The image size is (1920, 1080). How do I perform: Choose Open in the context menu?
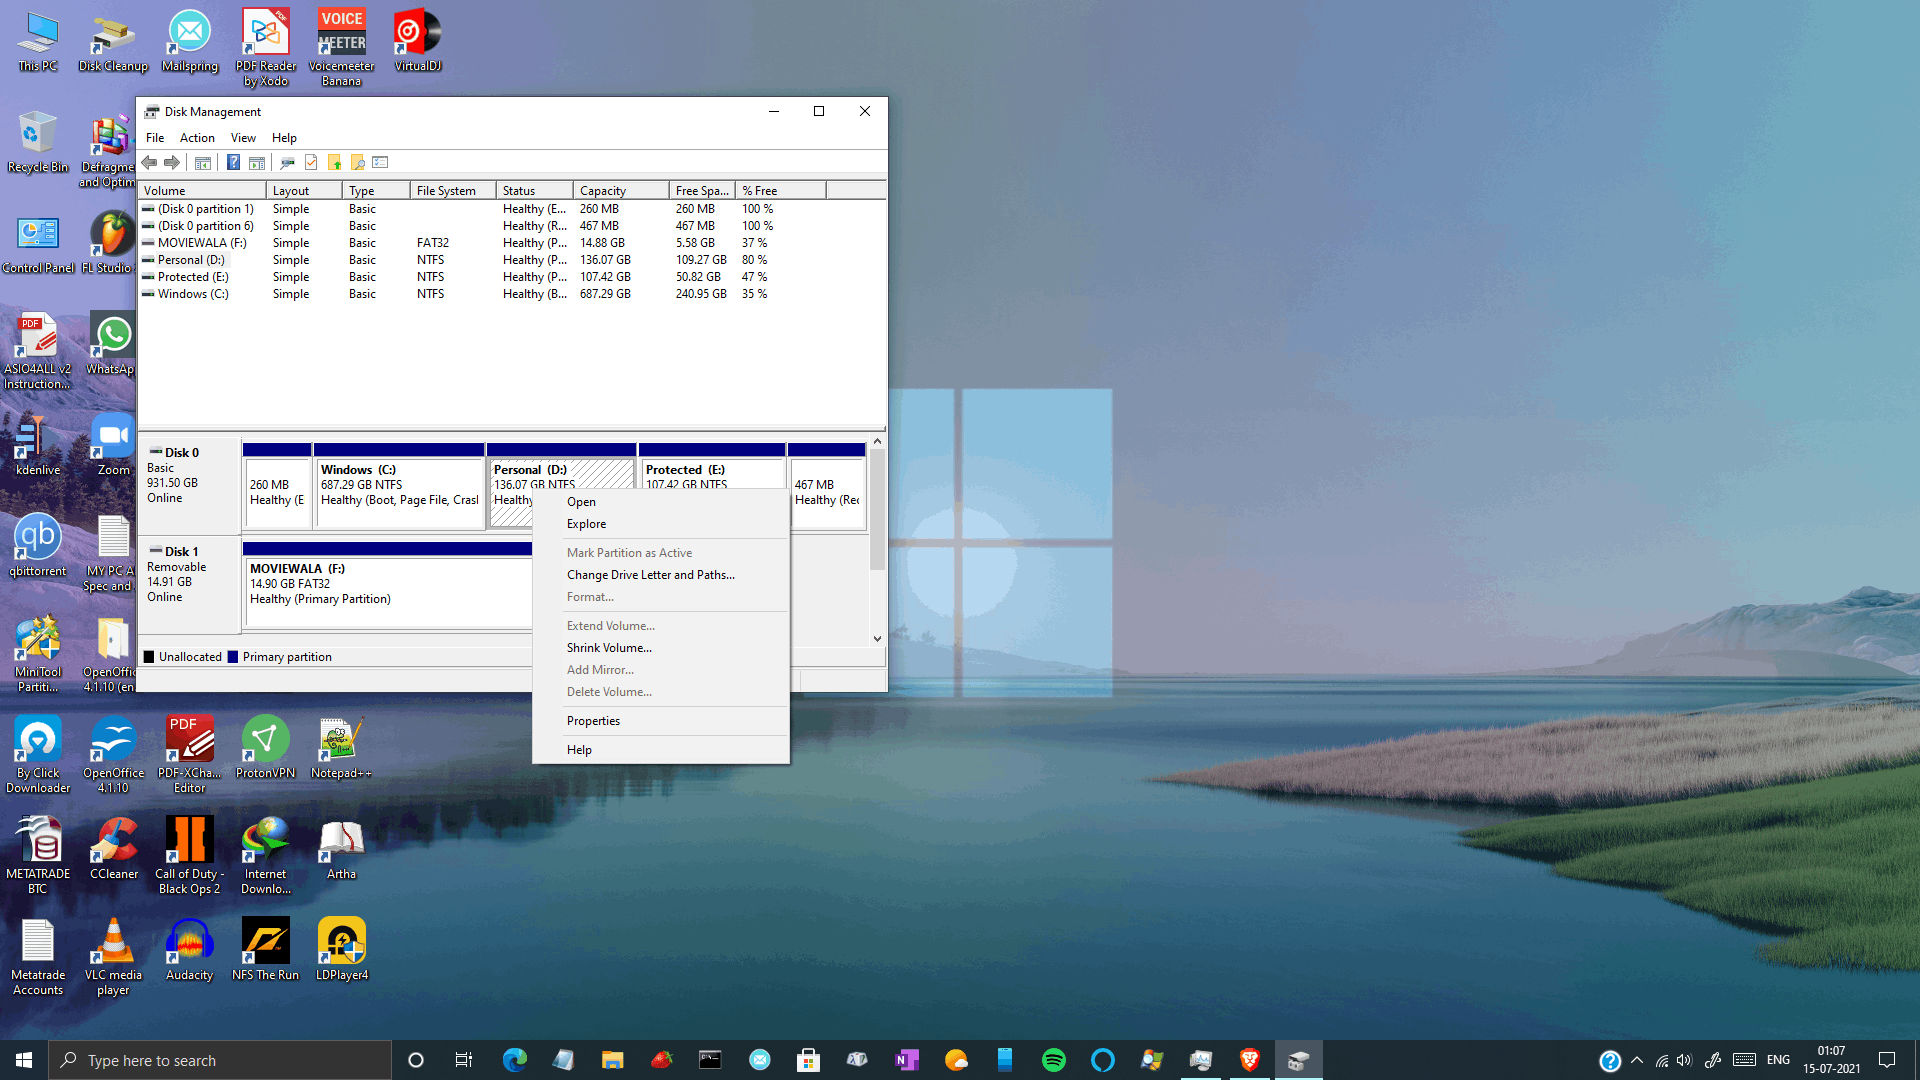tap(661, 502)
